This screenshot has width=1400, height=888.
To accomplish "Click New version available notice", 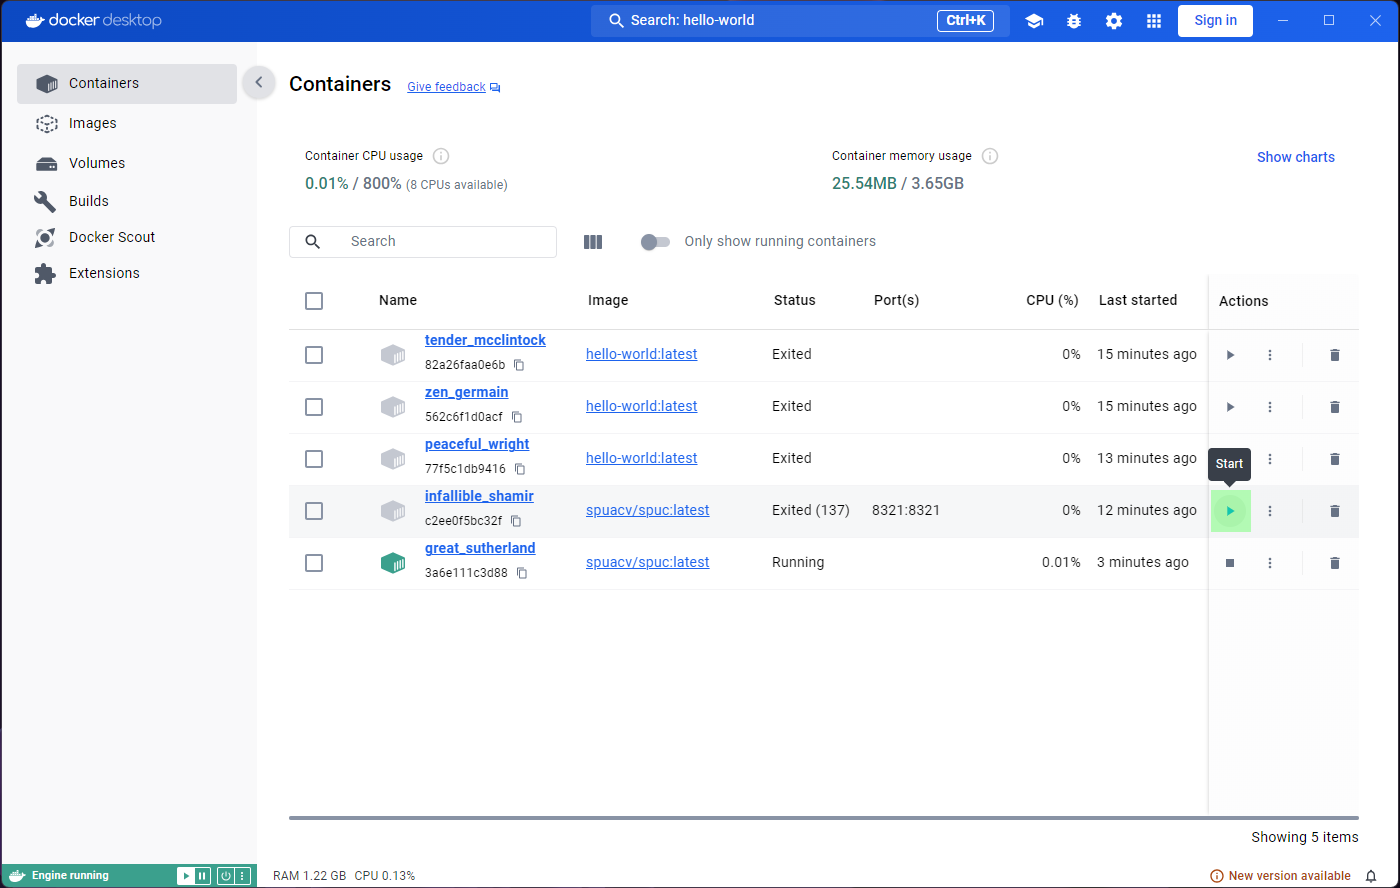I will pos(1281,876).
